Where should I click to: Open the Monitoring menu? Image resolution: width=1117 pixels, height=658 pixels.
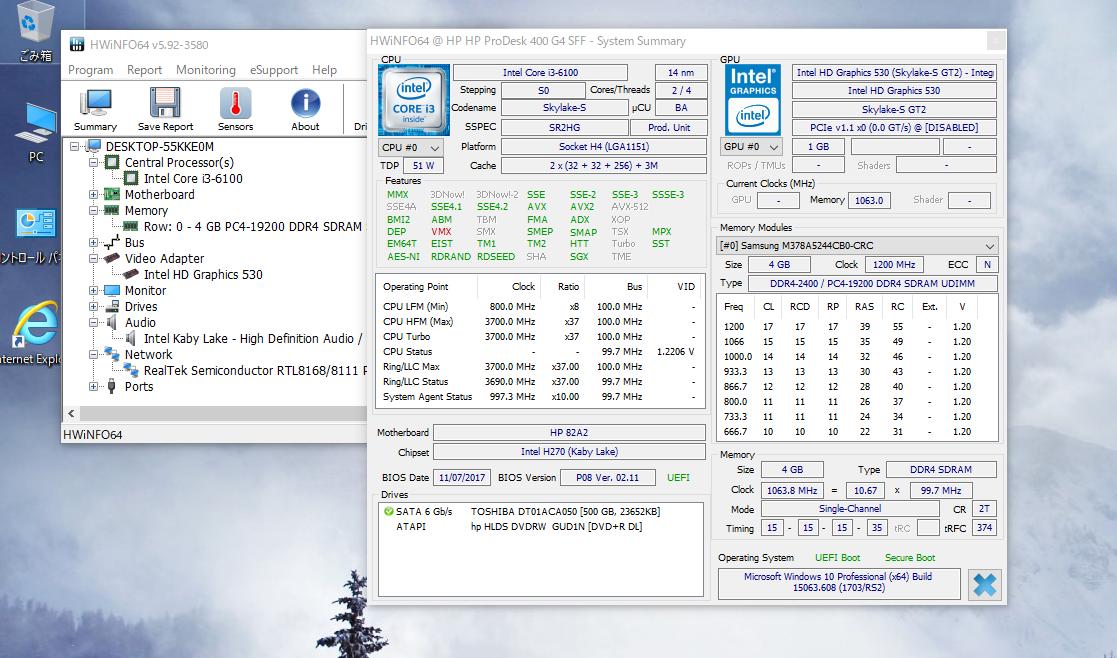click(205, 70)
